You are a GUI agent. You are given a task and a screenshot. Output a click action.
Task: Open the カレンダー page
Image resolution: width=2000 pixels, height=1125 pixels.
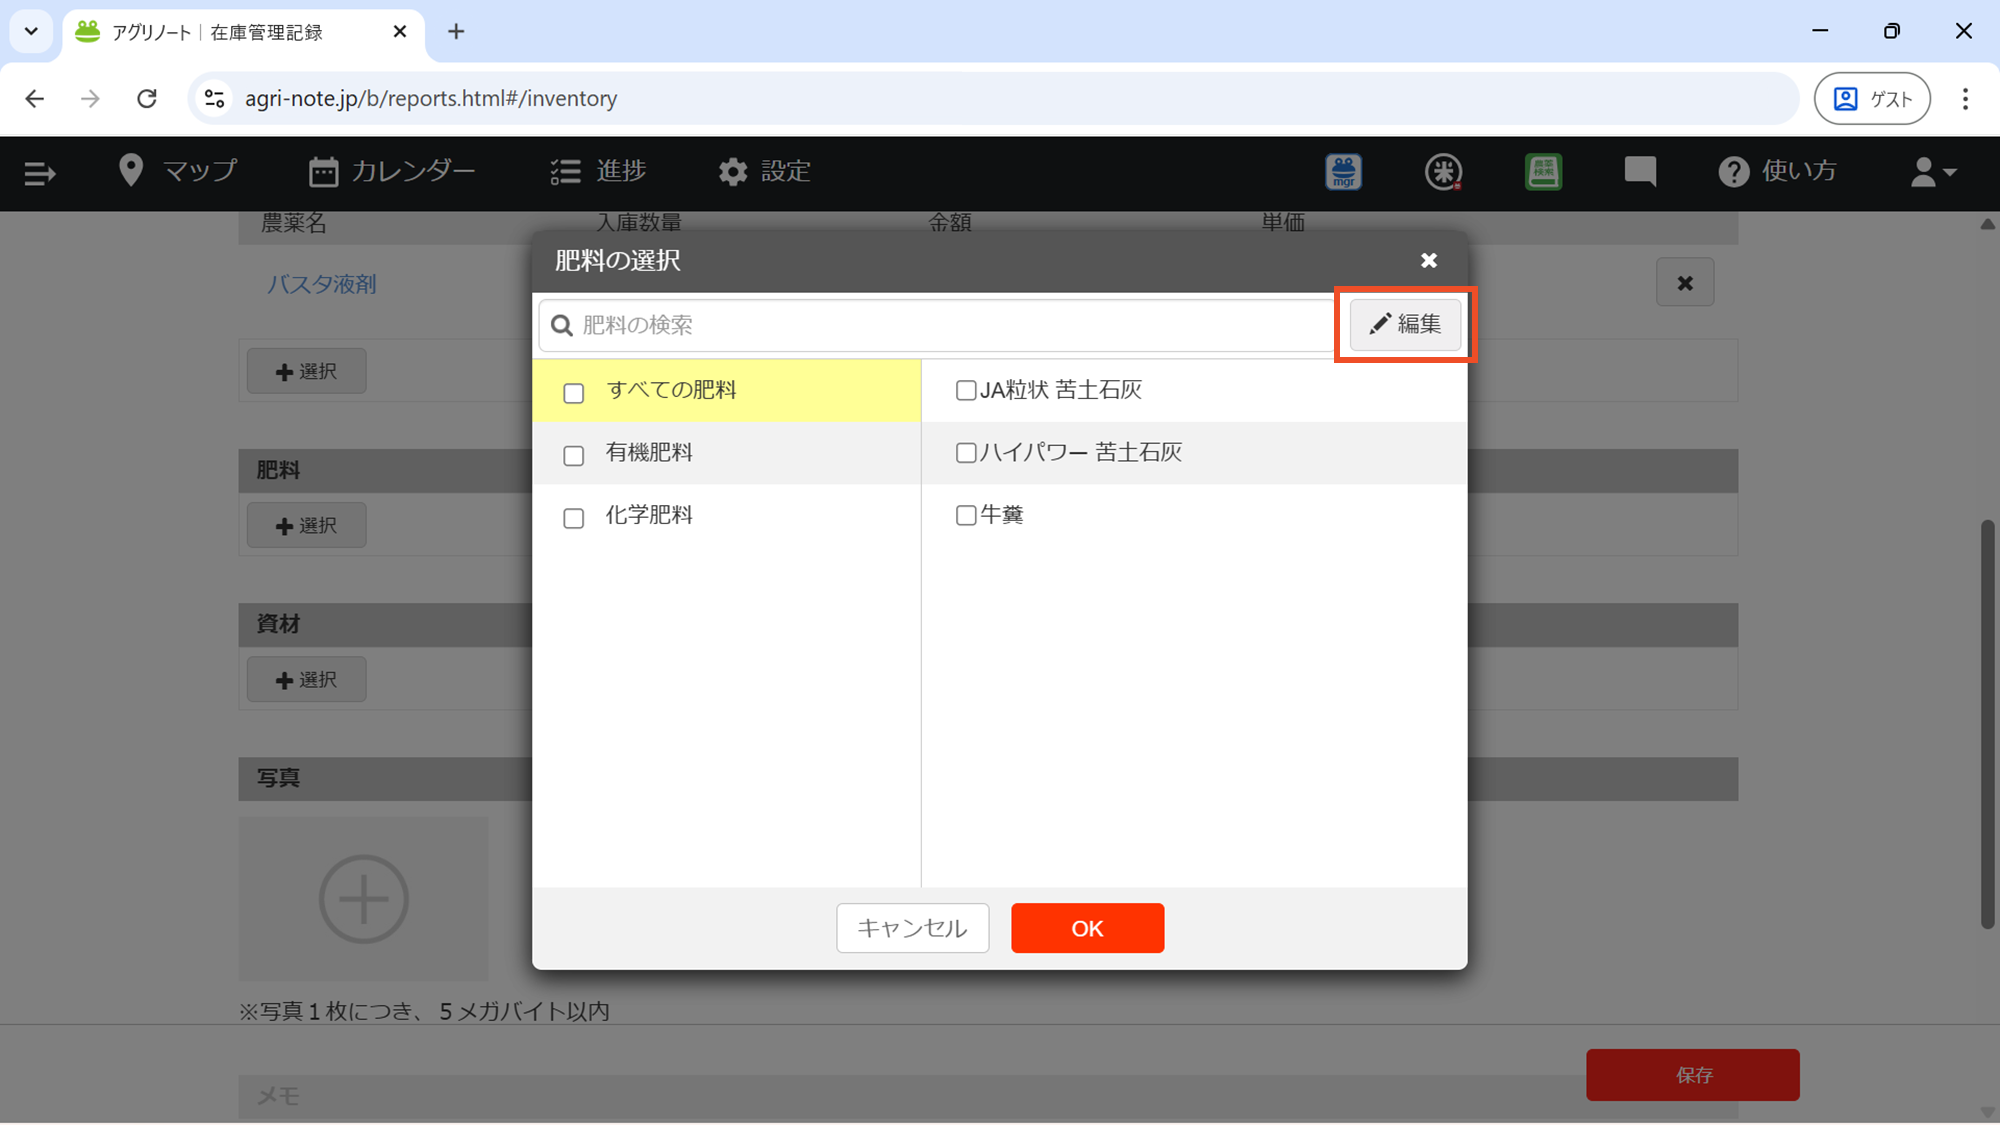tap(392, 171)
